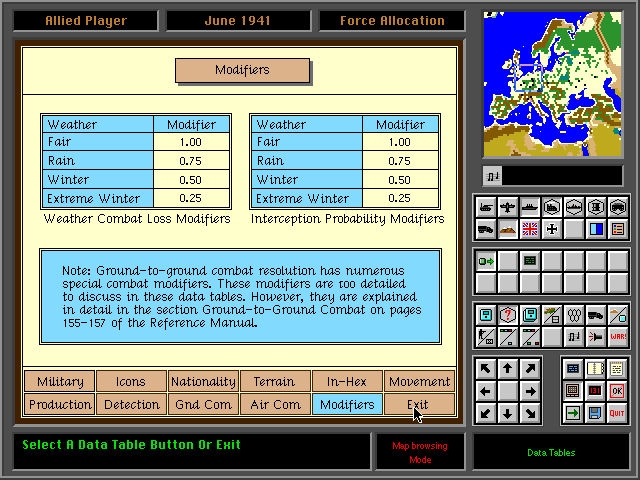Click the June 1941 date label
The image size is (640, 480).
(x=238, y=20)
